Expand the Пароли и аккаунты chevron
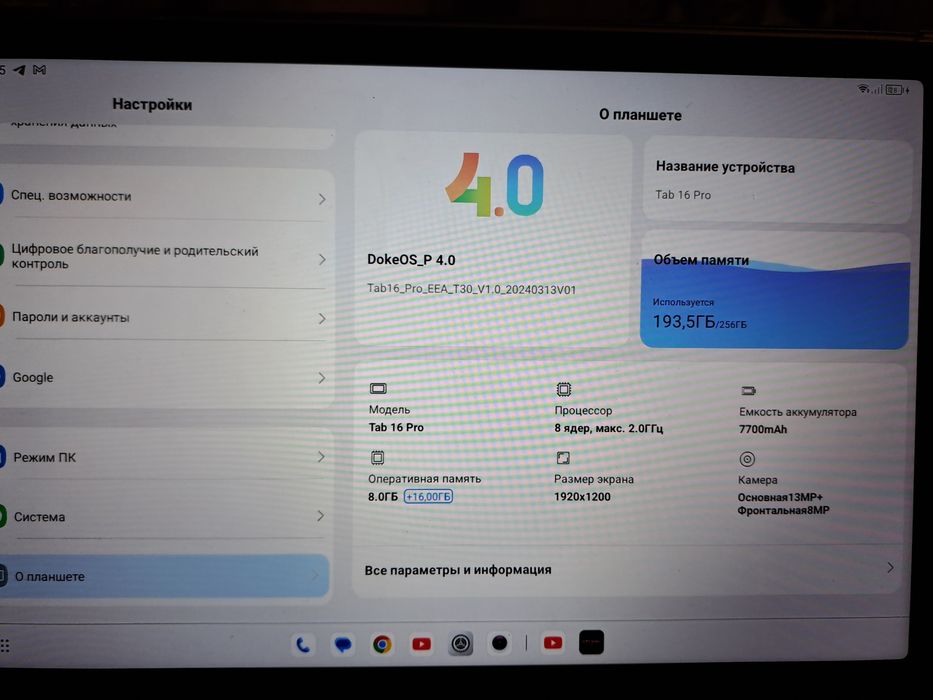The image size is (933, 700). [x=322, y=318]
